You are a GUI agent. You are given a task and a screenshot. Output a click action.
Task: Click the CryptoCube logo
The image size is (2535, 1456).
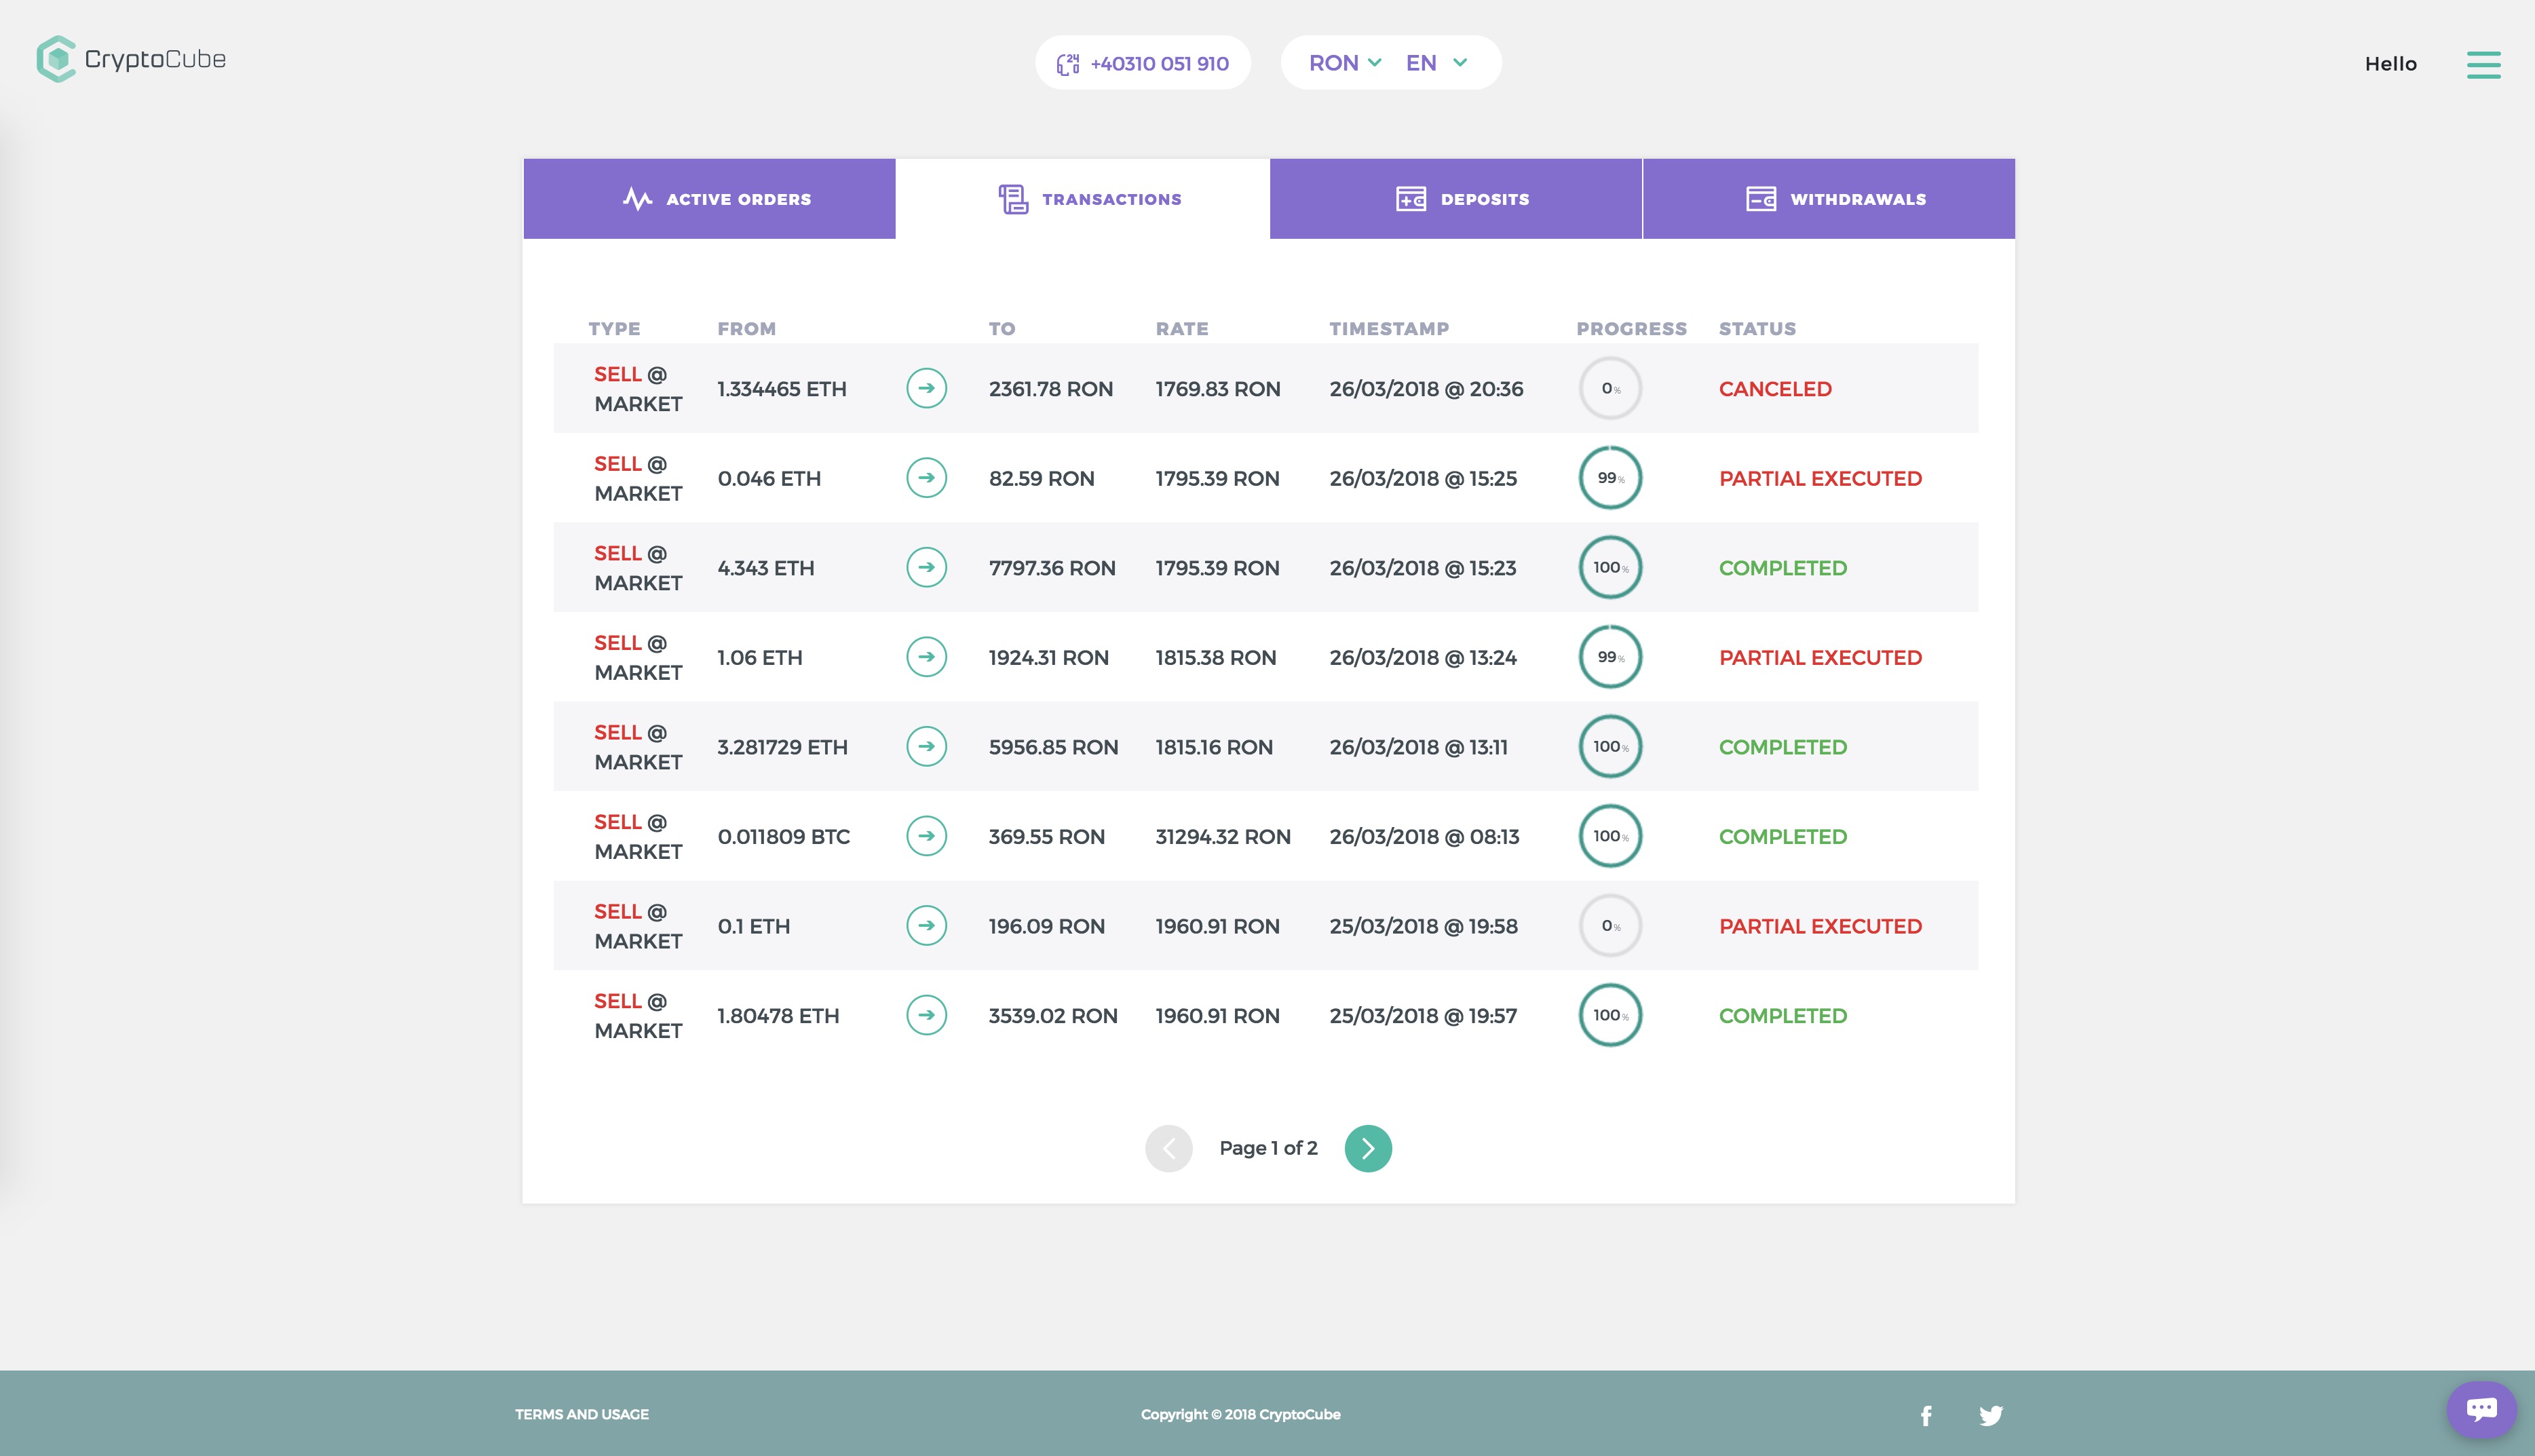coord(131,59)
